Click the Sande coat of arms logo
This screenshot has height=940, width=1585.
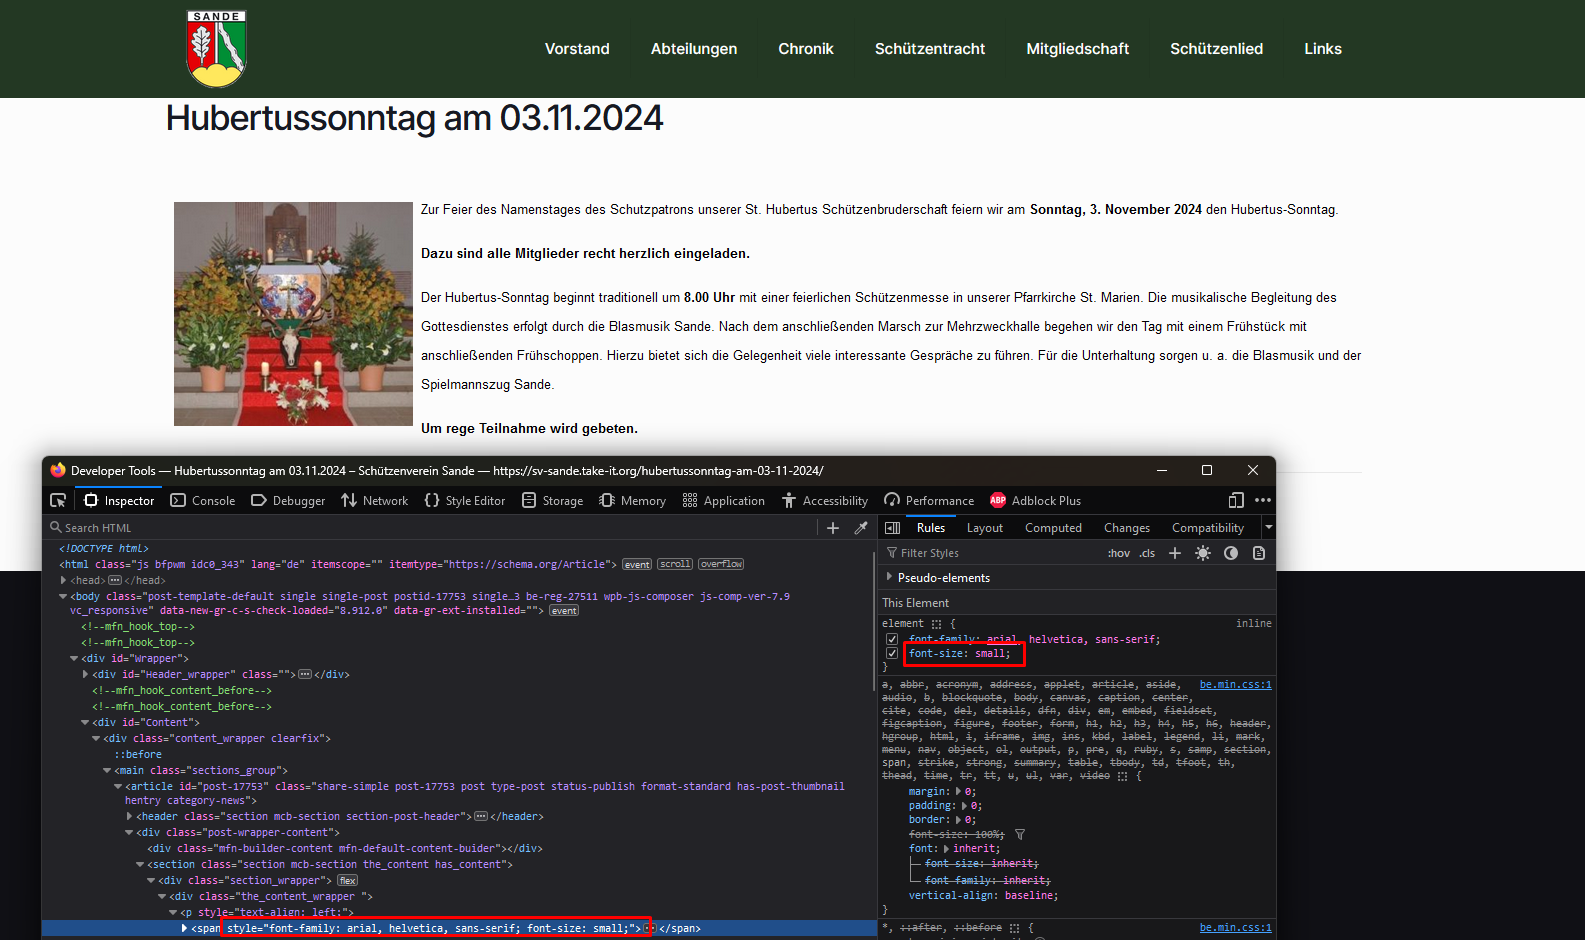point(216,49)
